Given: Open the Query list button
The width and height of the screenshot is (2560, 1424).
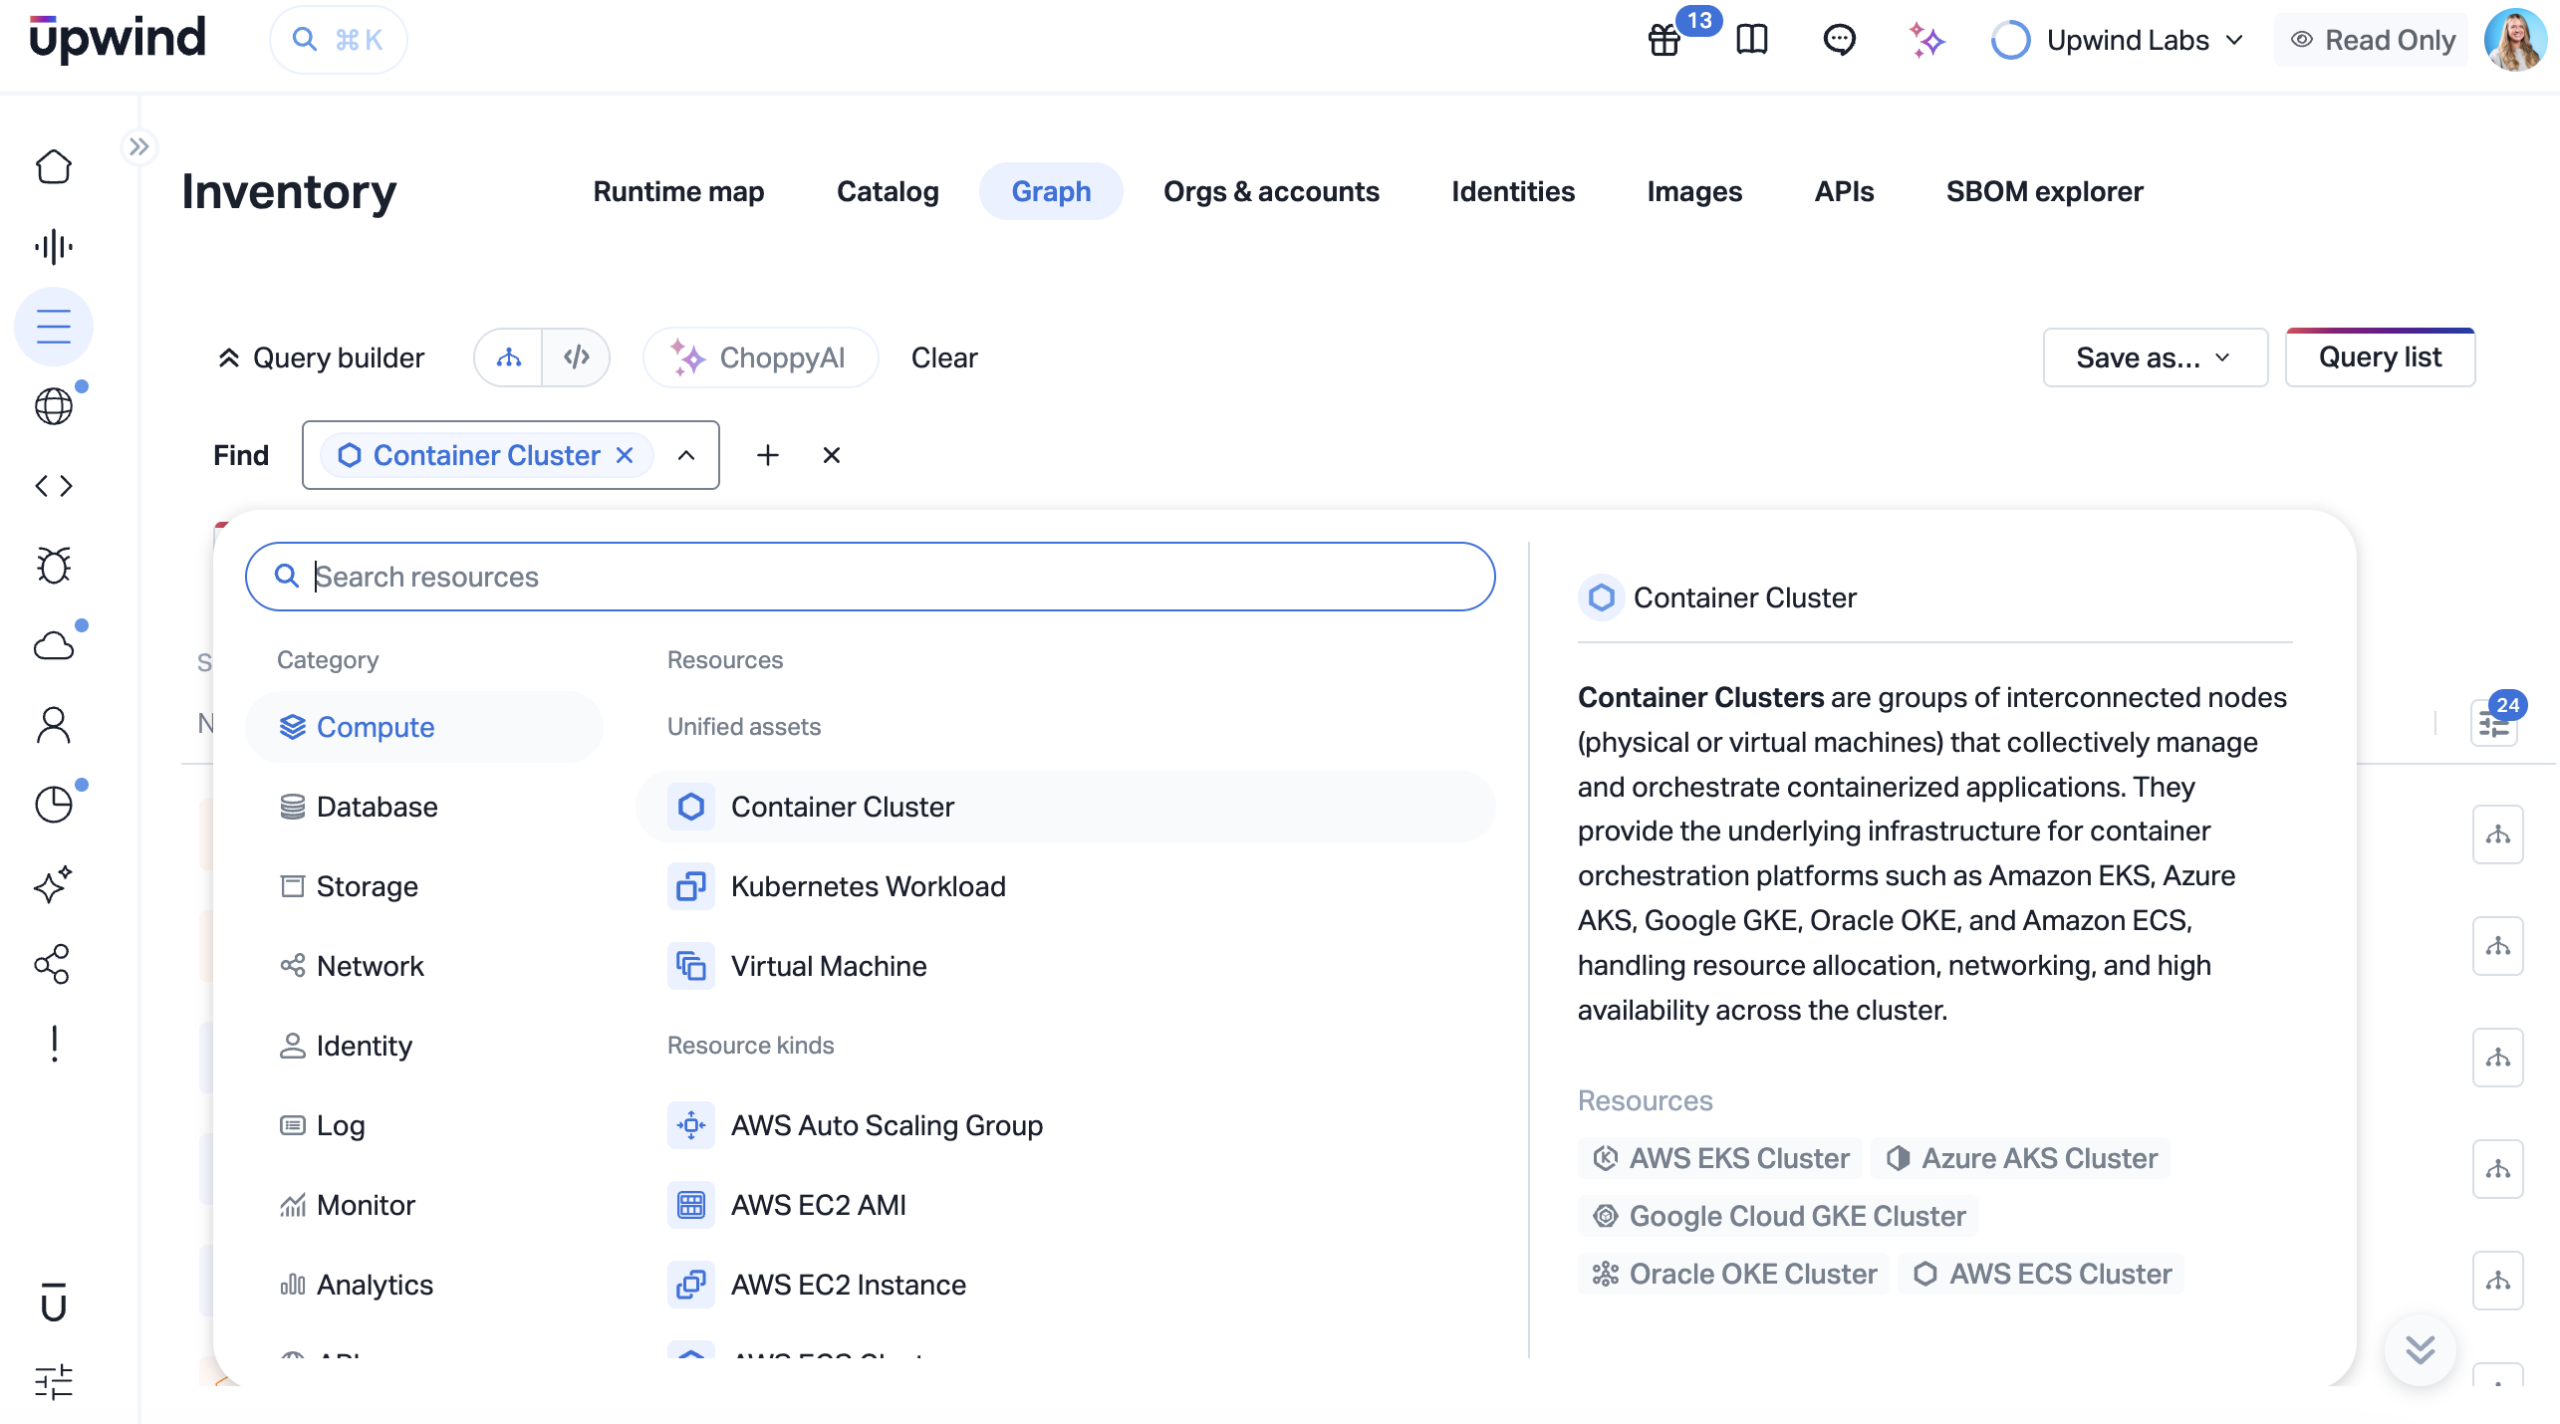Looking at the screenshot, I should [x=2380, y=358].
